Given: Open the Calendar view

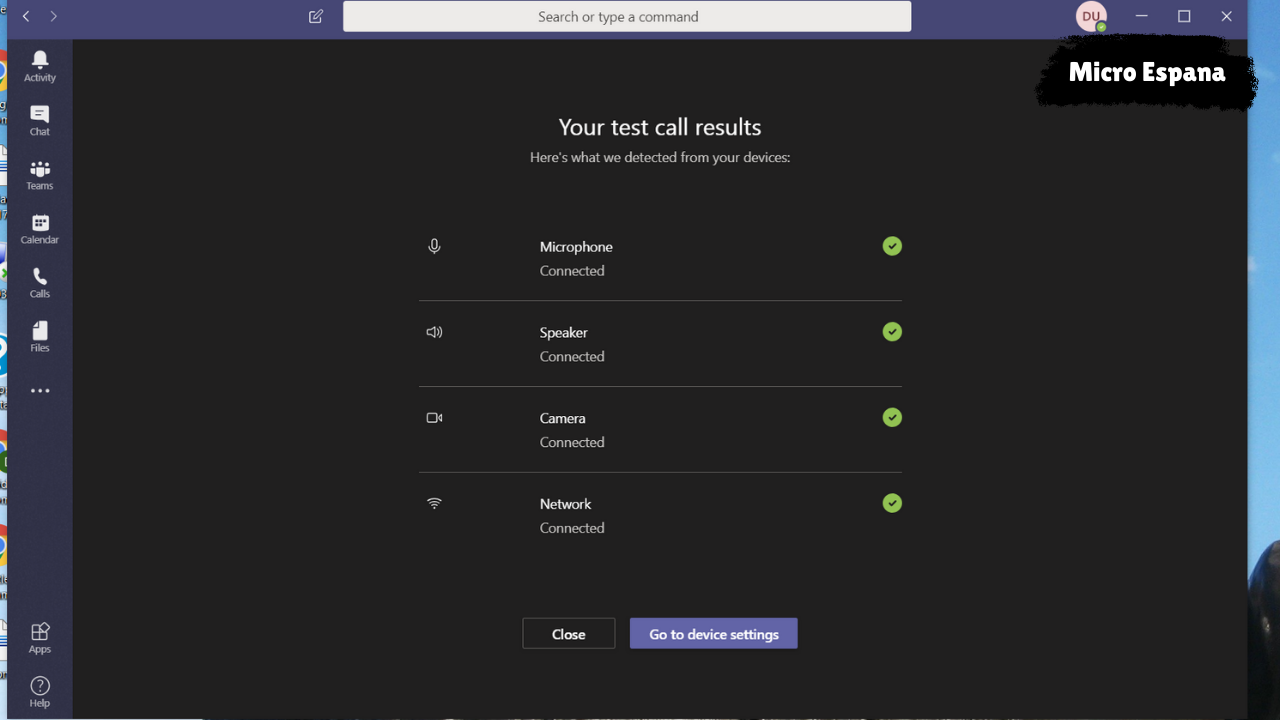Looking at the screenshot, I should click(x=40, y=228).
